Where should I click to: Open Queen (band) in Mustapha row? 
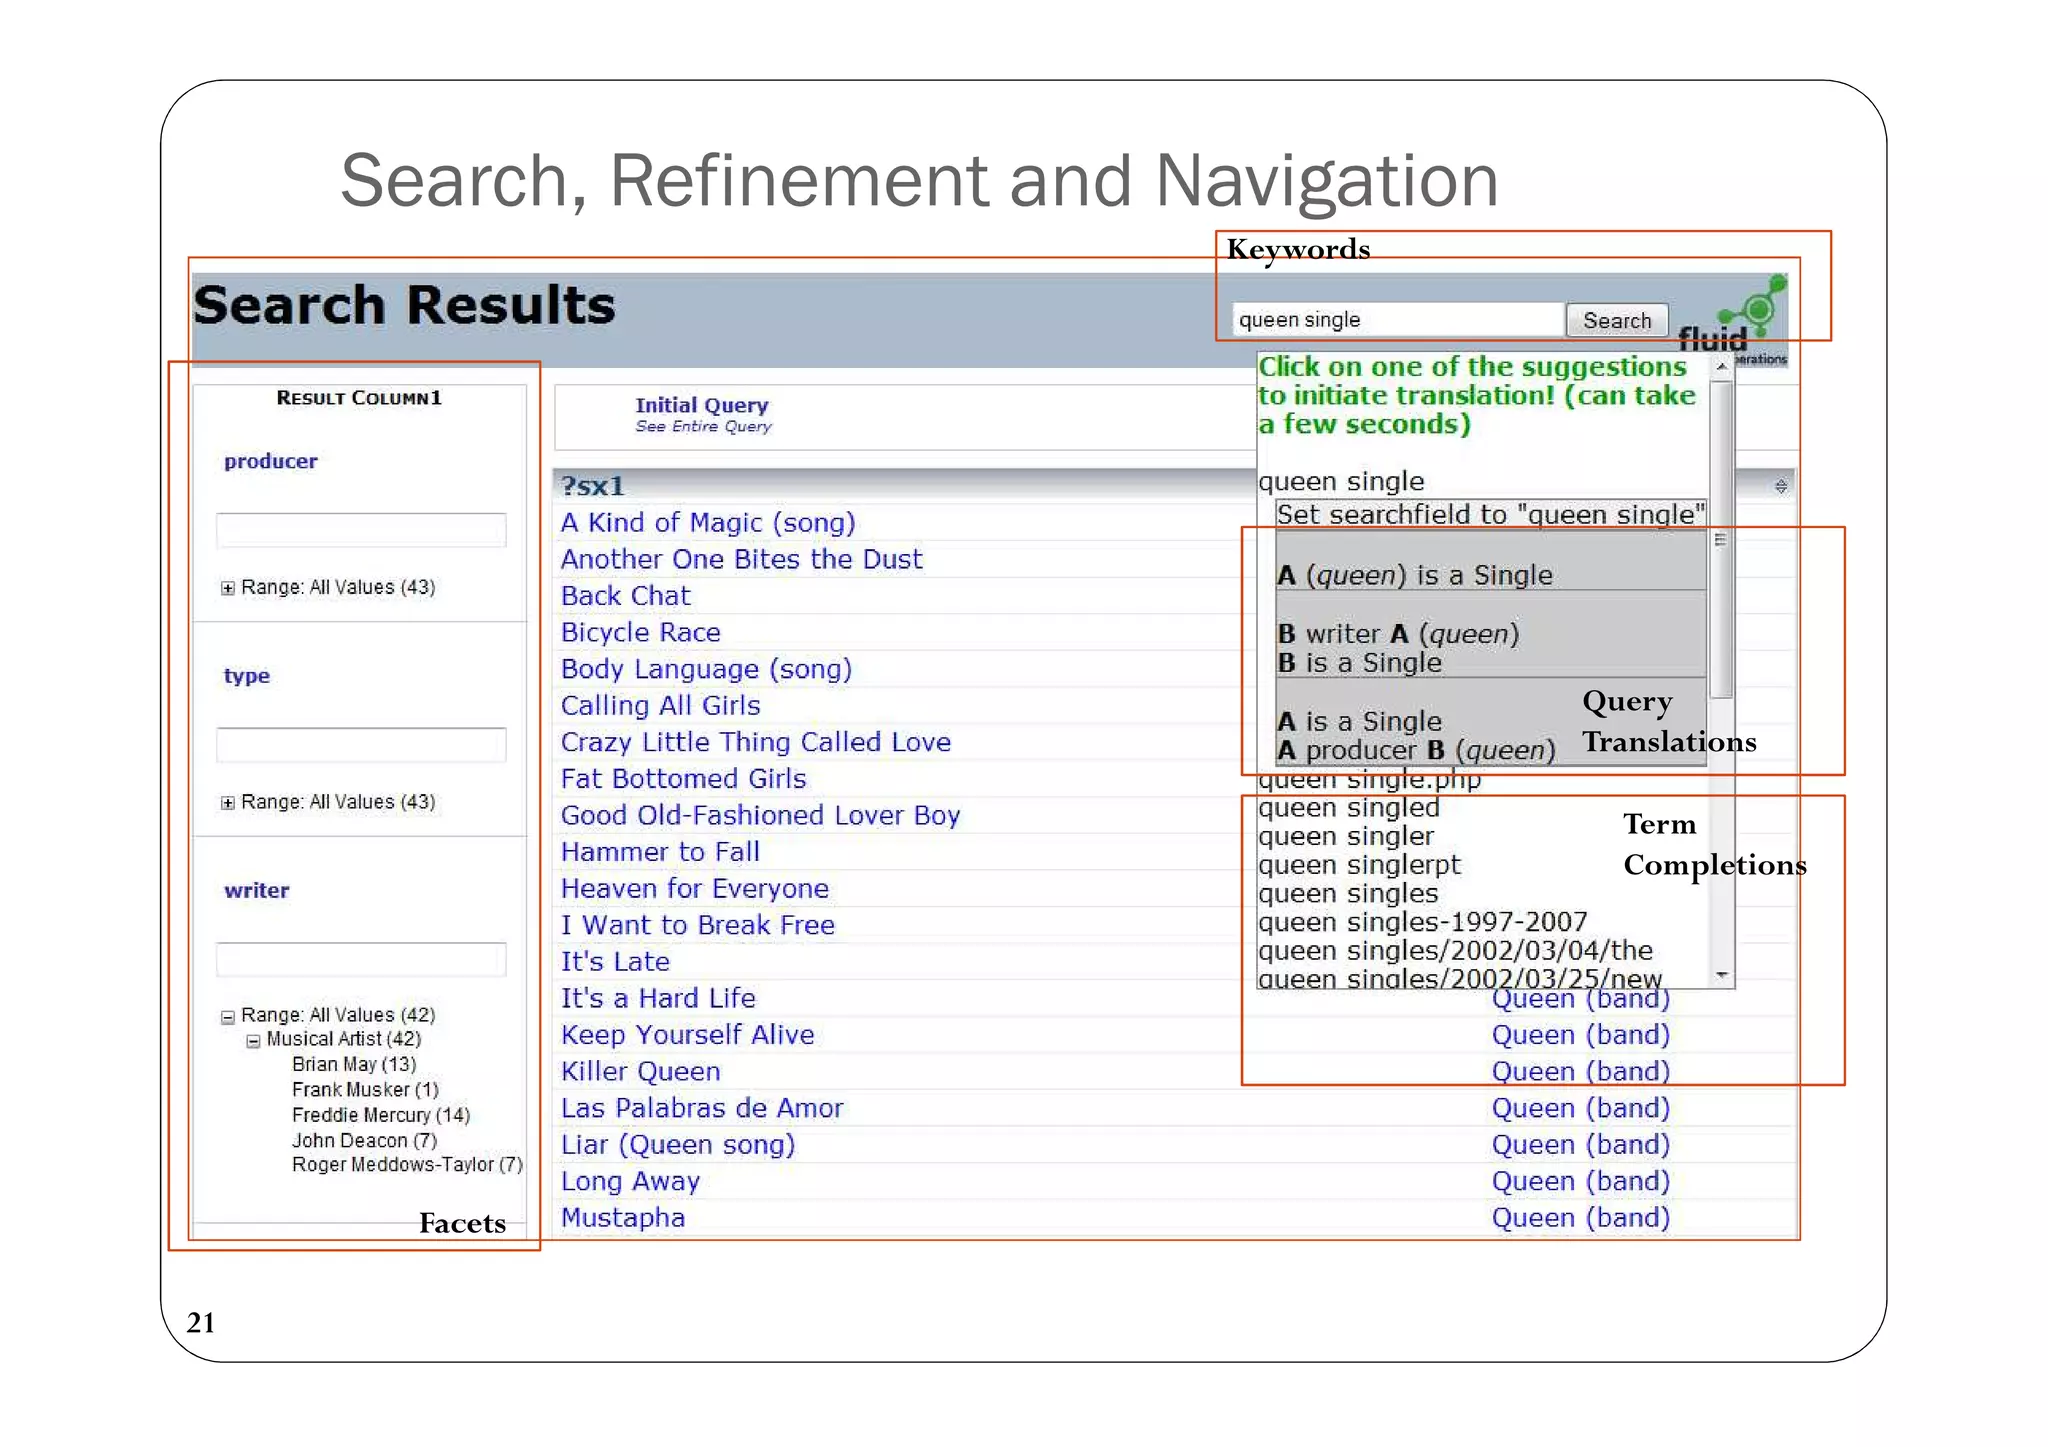(x=1581, y=1218)
